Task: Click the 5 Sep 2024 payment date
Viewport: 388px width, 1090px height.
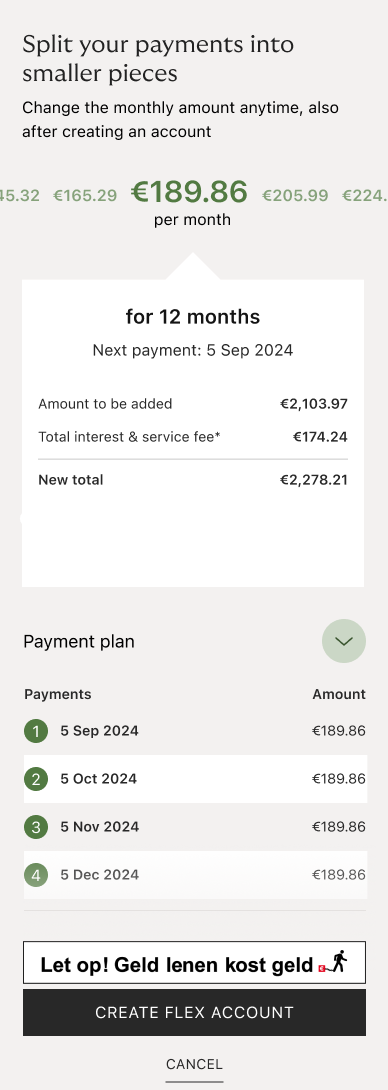Action: click(99, 731)
